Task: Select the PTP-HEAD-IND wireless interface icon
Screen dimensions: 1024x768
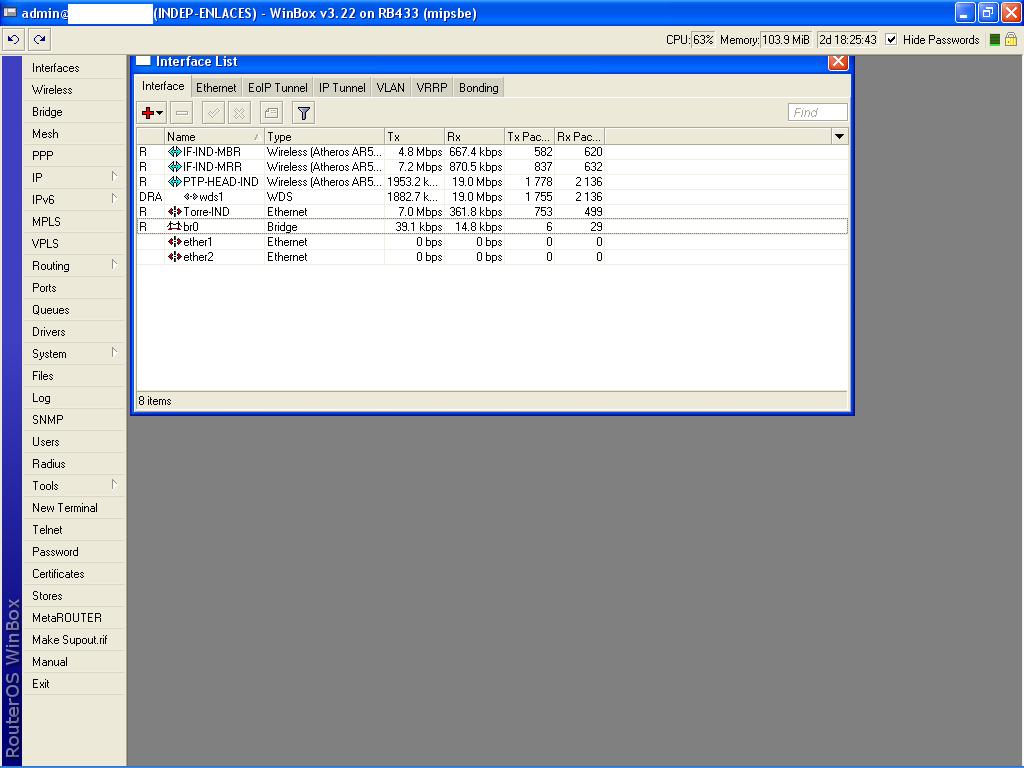Action: [174, 182]
